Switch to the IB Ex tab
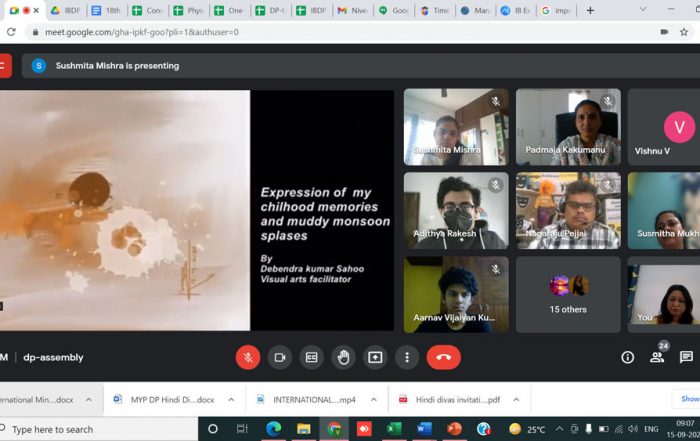This screenshot has height=441, width=700. 516,10
